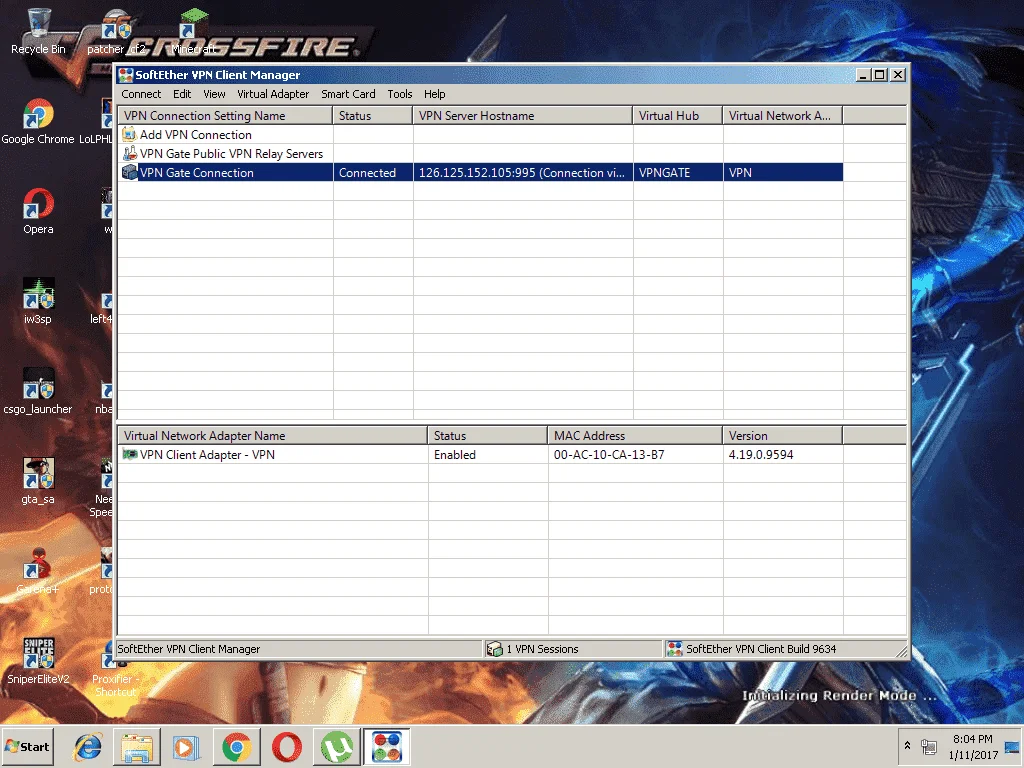1024x768 pixels.
Task: Click the Add VPN Connection icon
Action: (129, 135)
